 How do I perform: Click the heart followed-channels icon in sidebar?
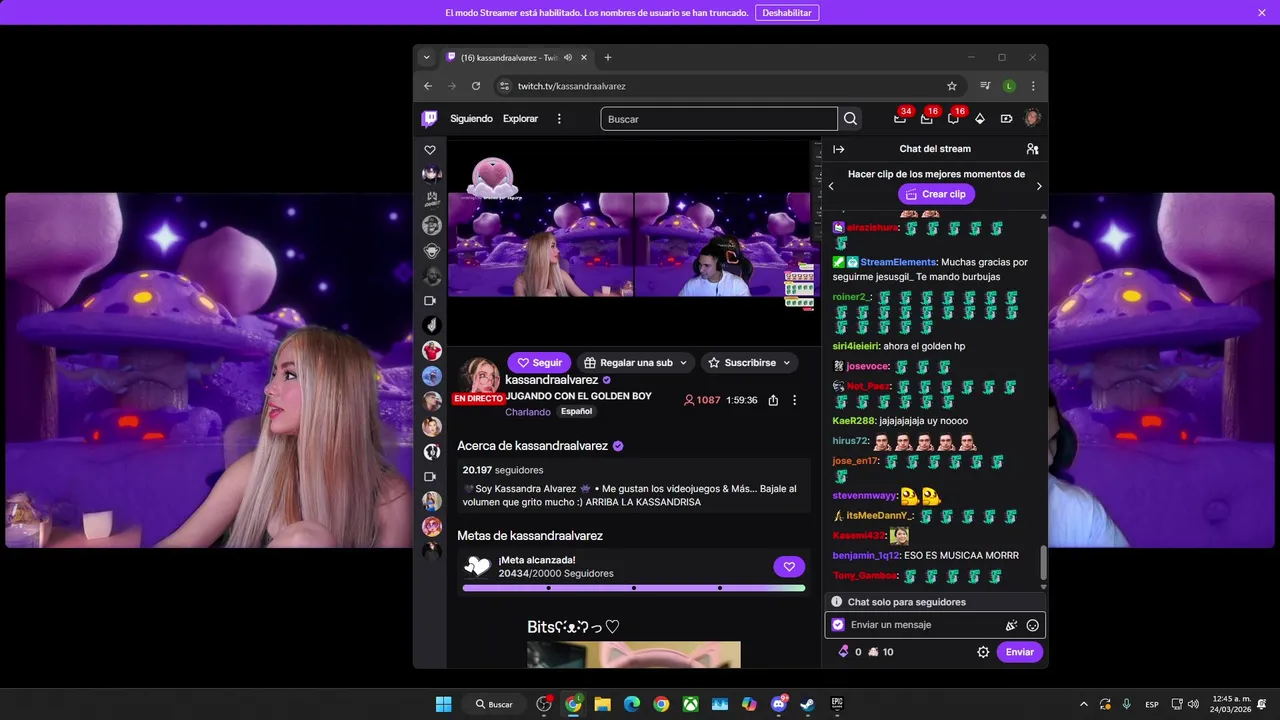coord(430,150)
